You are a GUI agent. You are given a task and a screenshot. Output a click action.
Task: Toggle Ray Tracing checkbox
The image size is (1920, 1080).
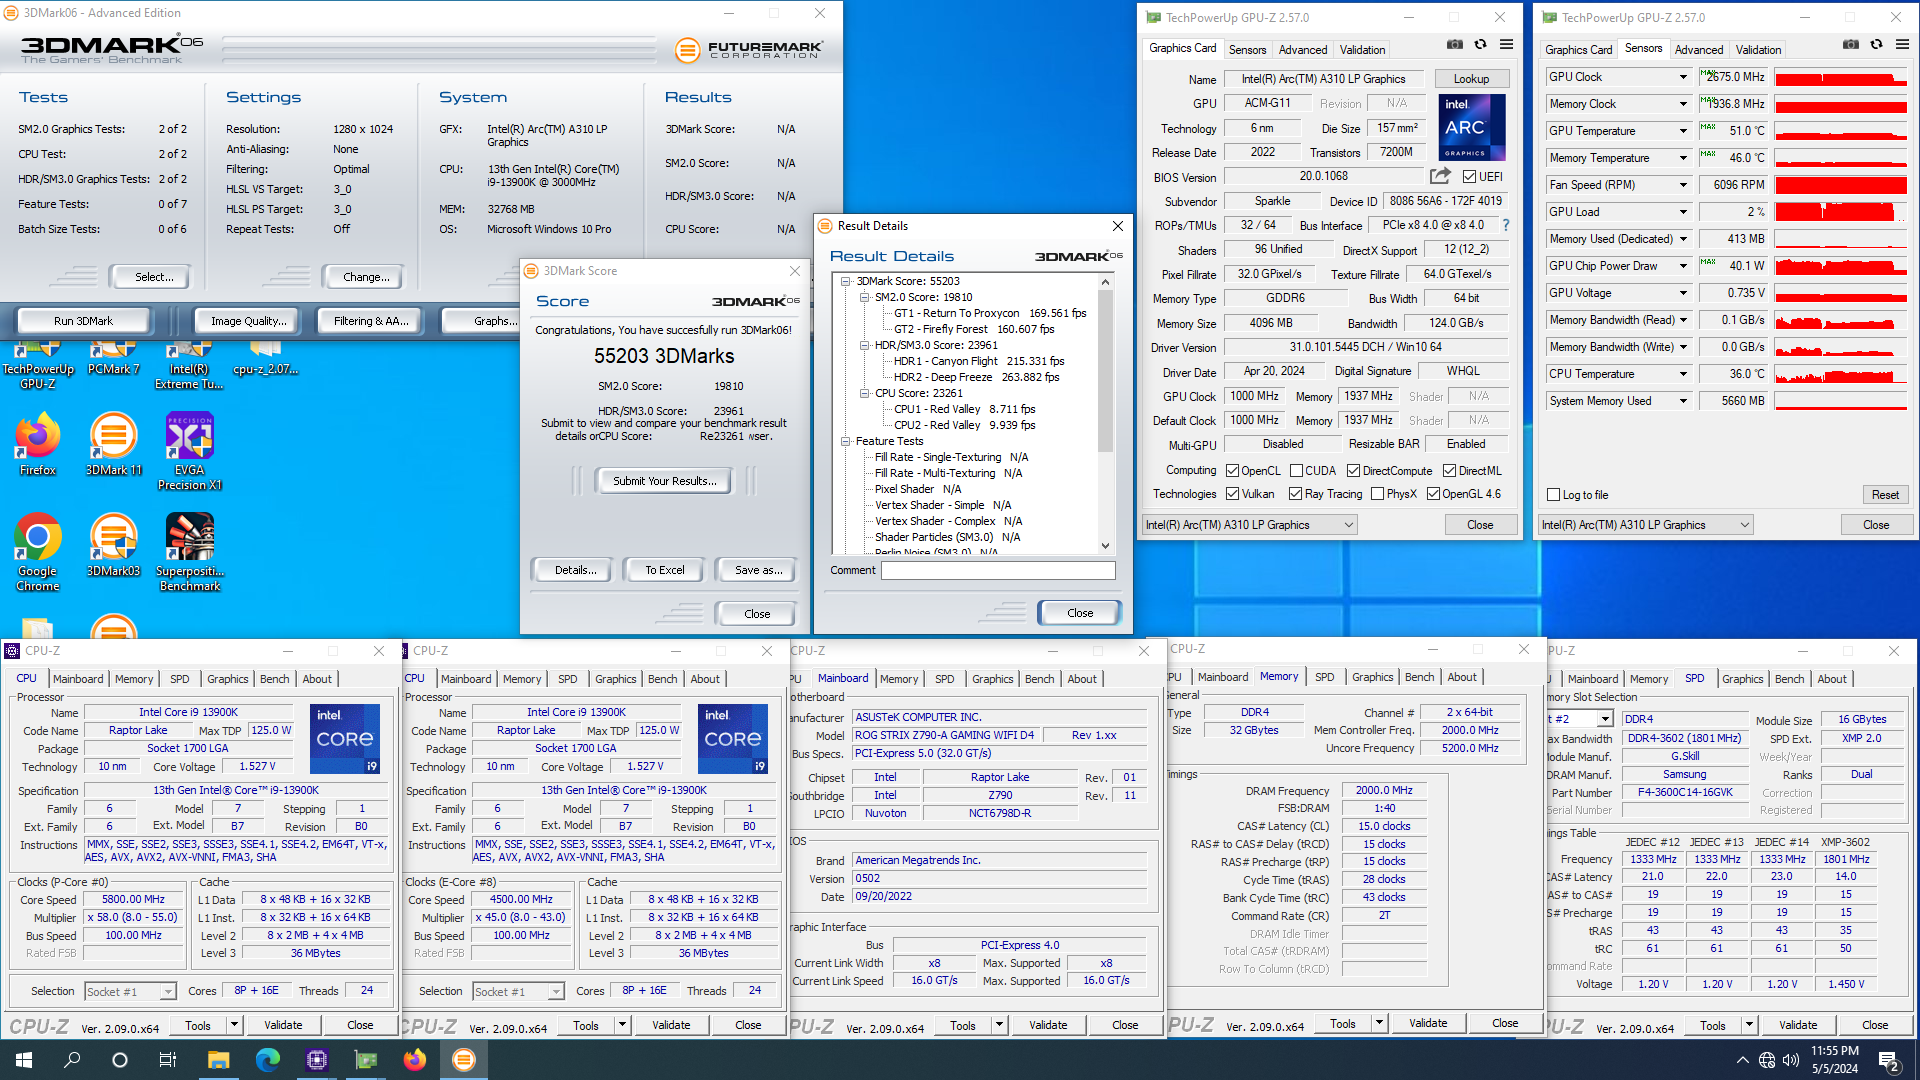tap(1295, 494)
